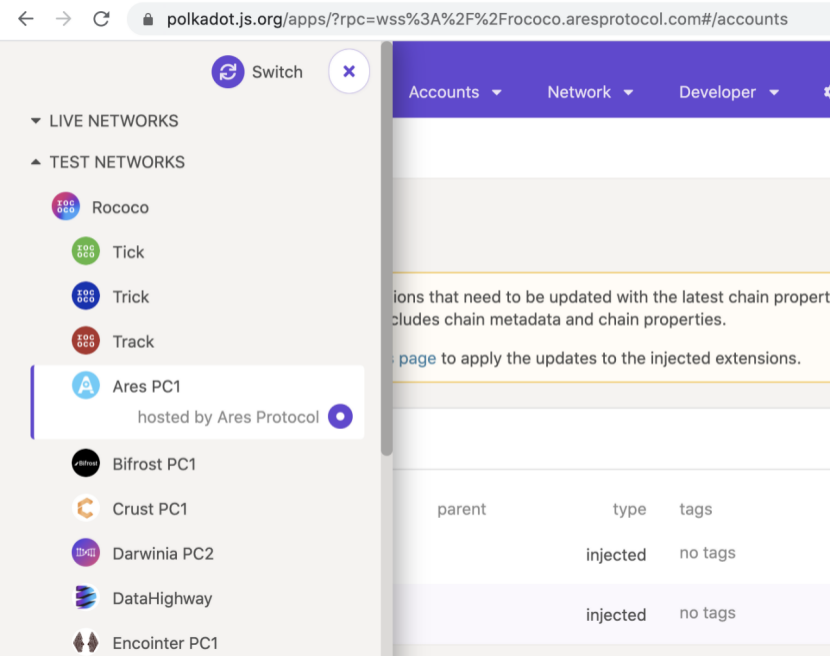Image resolution: width=832 pixels, height=656 pixels.
Task: Click the 'Switch' button label
Action: [x=277, y=72]
